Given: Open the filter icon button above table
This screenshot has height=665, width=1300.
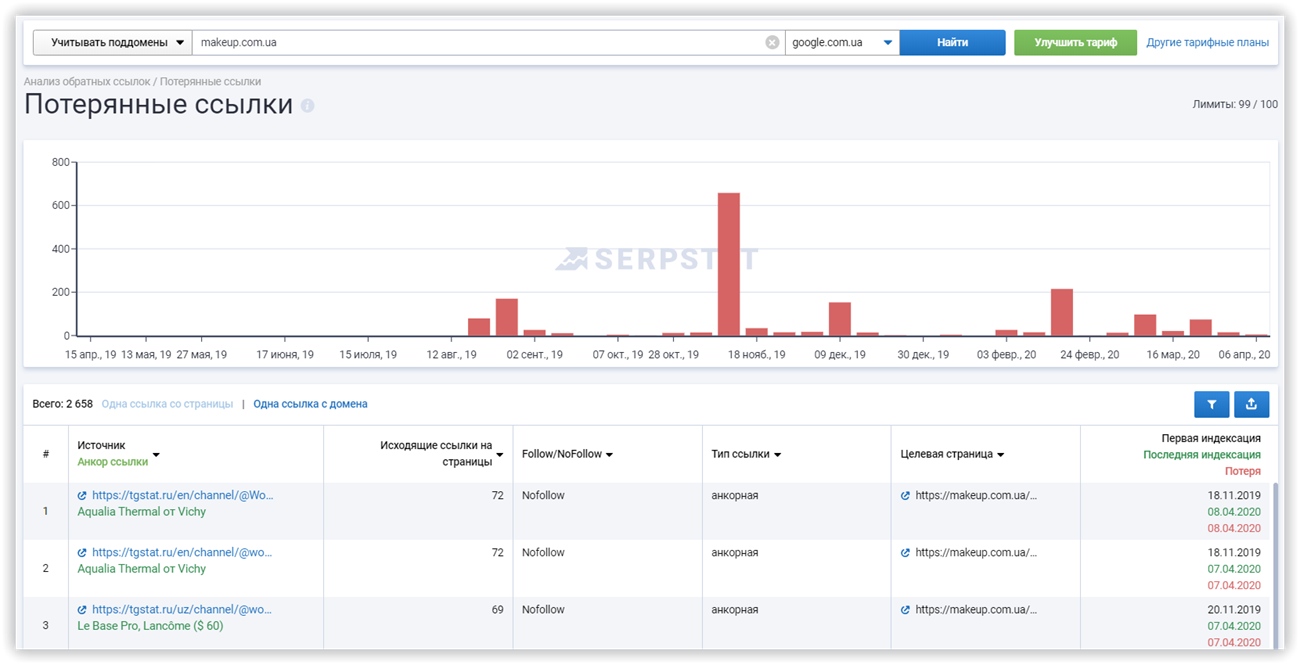Looking at the screenshot, I should [x=1211, y=404].
